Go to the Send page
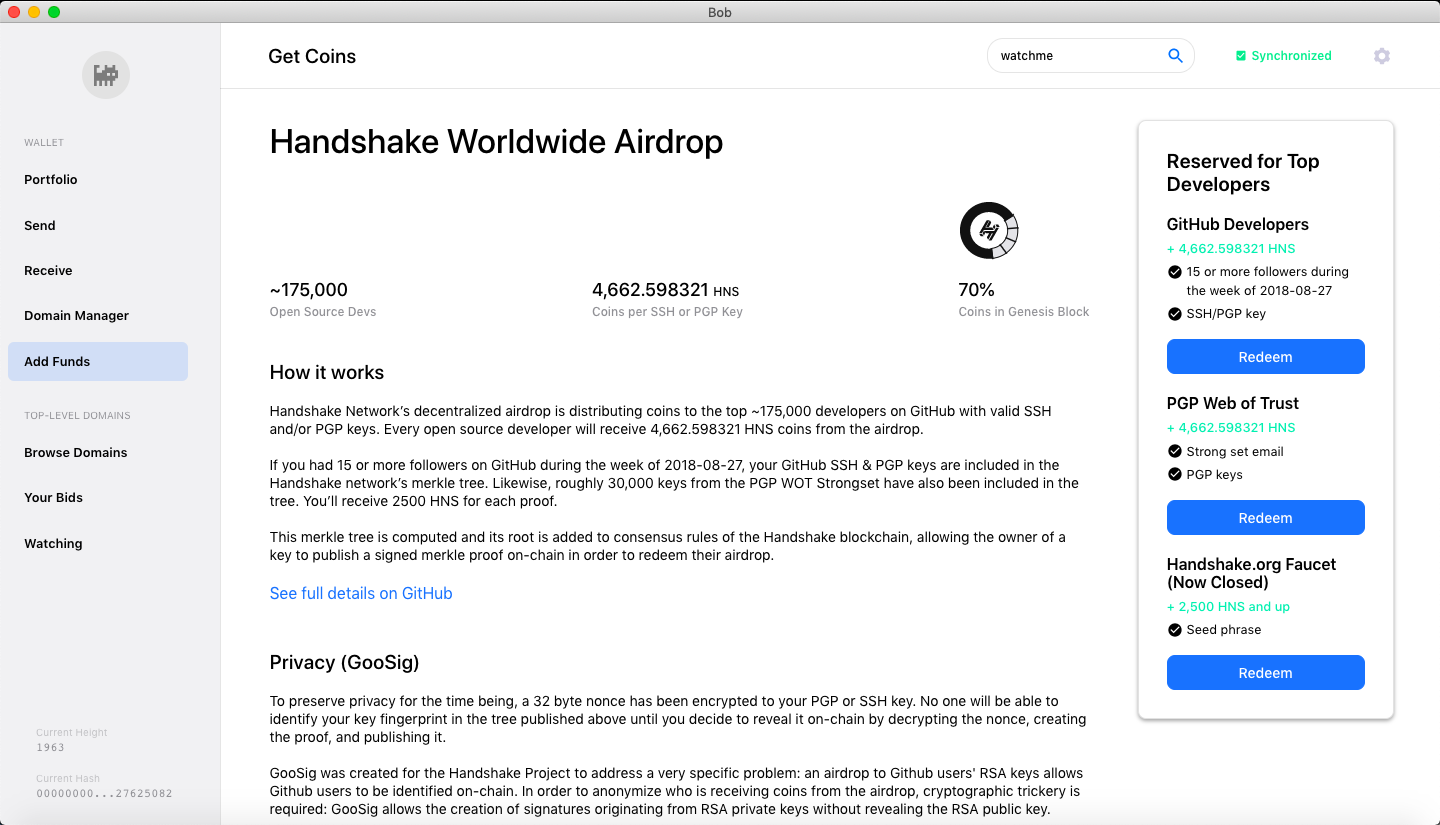 click(40, 226)
